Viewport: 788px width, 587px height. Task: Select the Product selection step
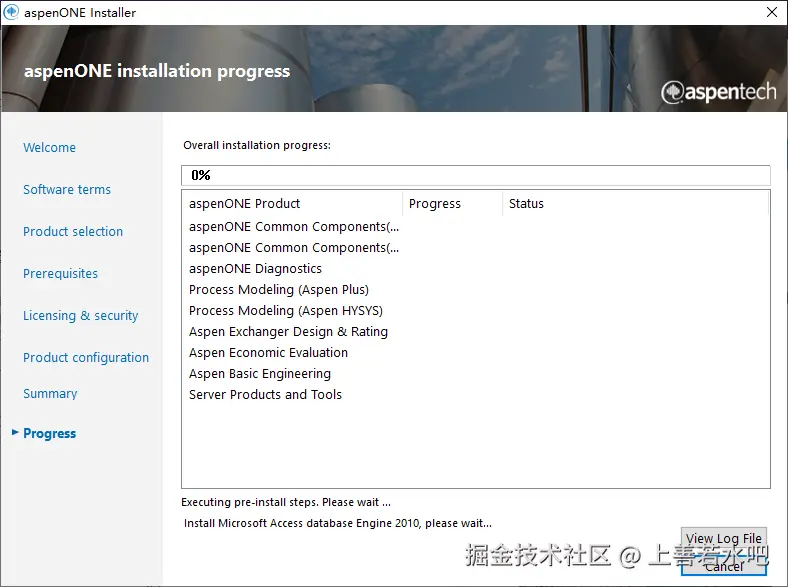(x=73, y=232)
